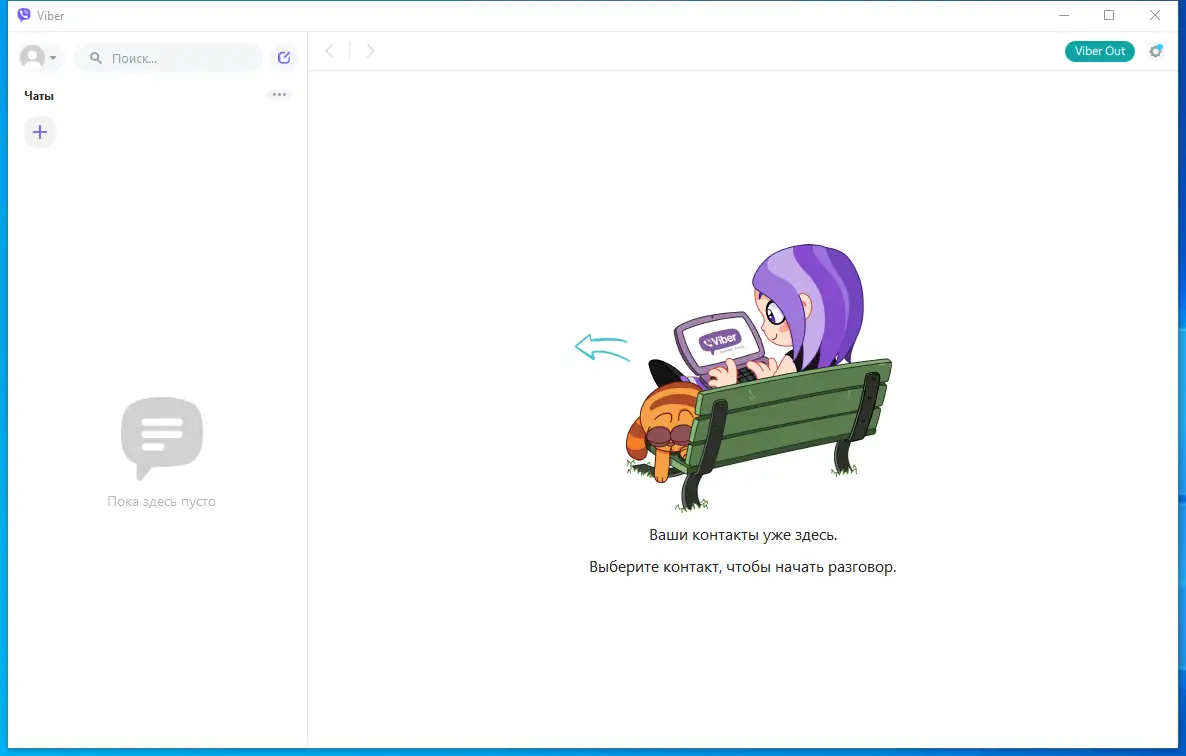Click the compose new message icon

click(284, 57)
